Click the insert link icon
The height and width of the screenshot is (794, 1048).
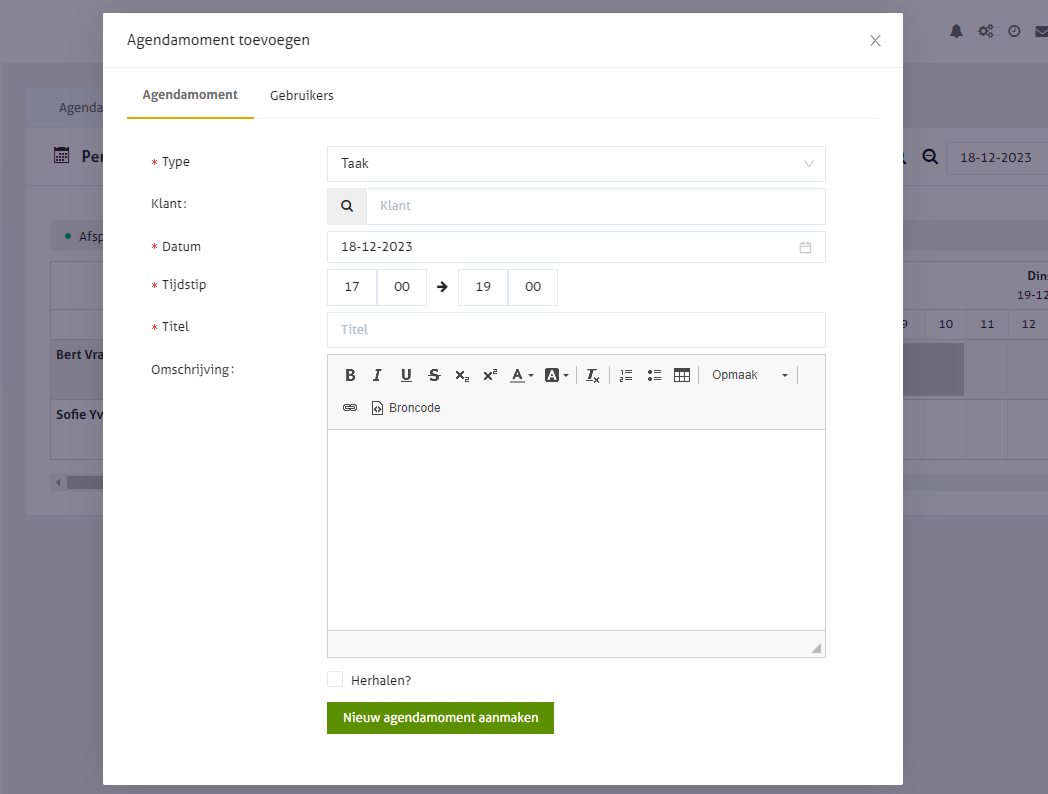coord(350,408)
